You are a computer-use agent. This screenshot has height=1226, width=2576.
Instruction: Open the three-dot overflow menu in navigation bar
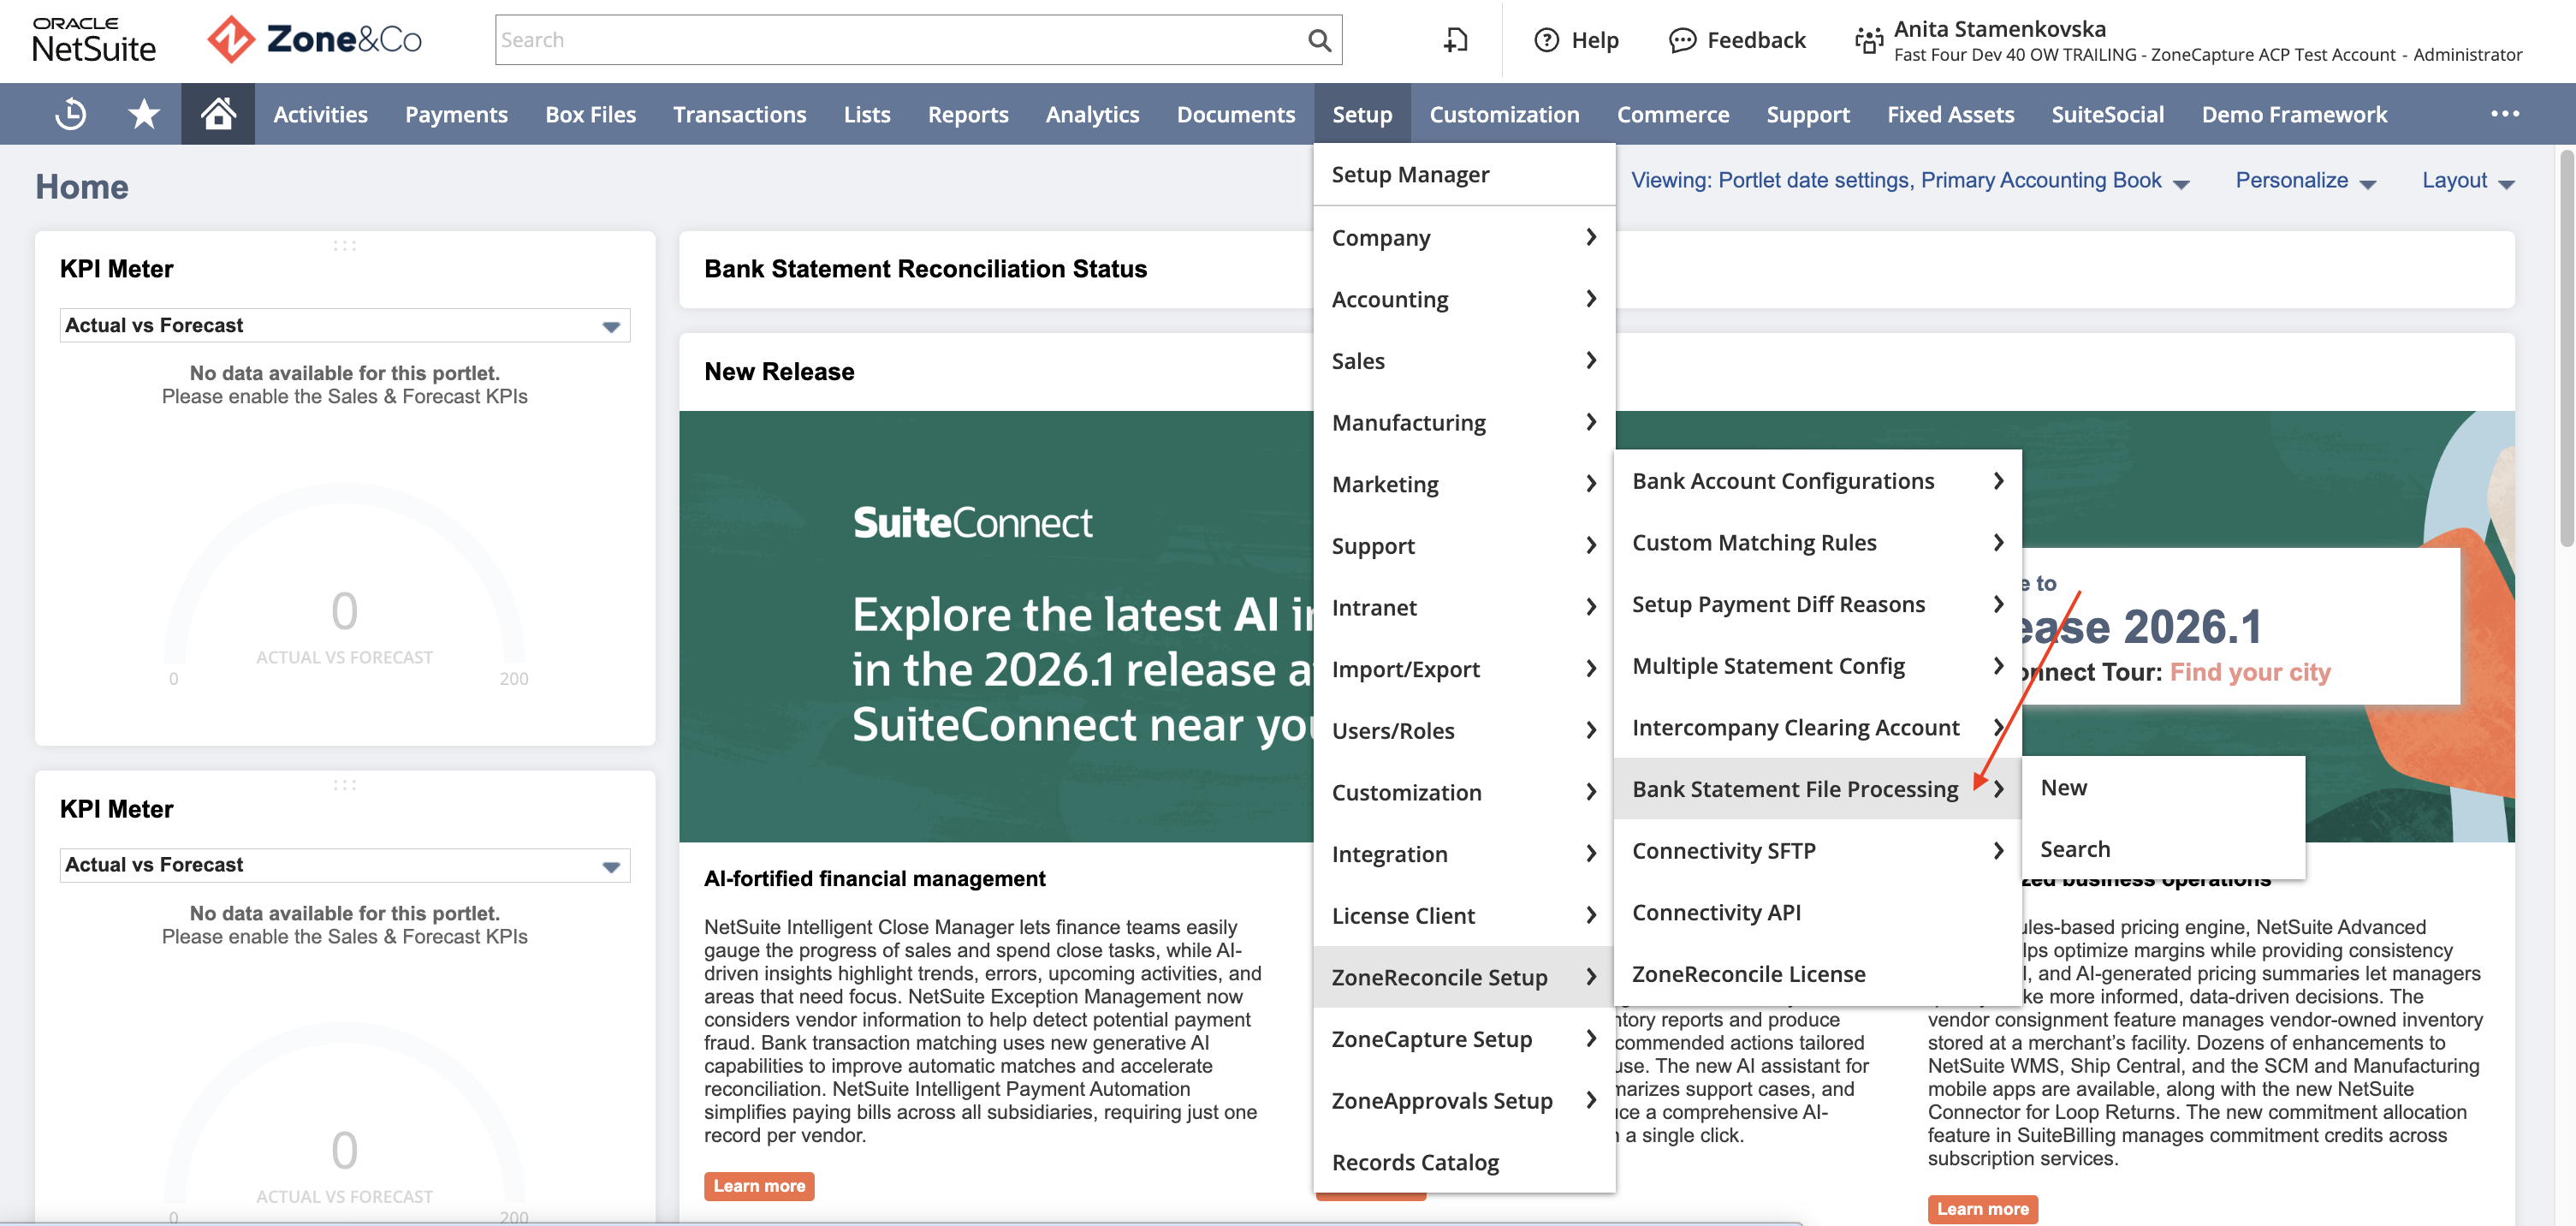click(2504, 114)
